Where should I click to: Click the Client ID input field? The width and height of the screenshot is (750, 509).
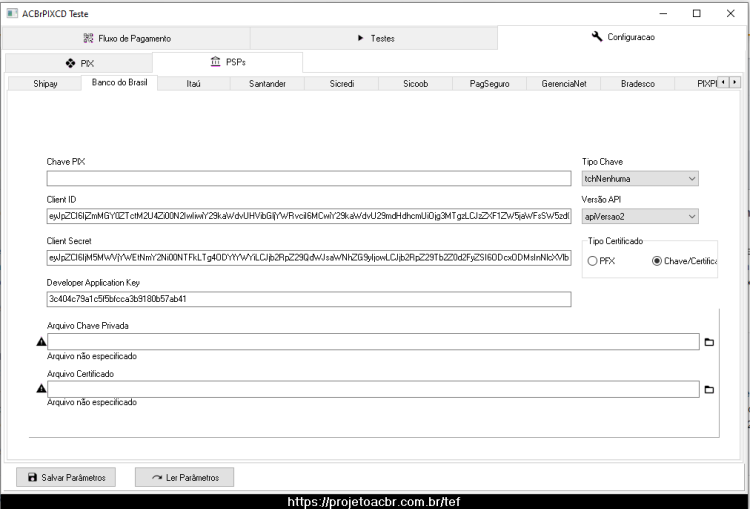pyautogui.click(x=309, y=216)
